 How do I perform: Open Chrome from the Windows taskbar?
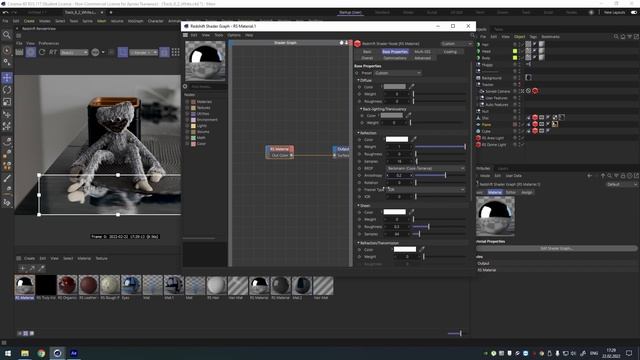tap(41, 353)
